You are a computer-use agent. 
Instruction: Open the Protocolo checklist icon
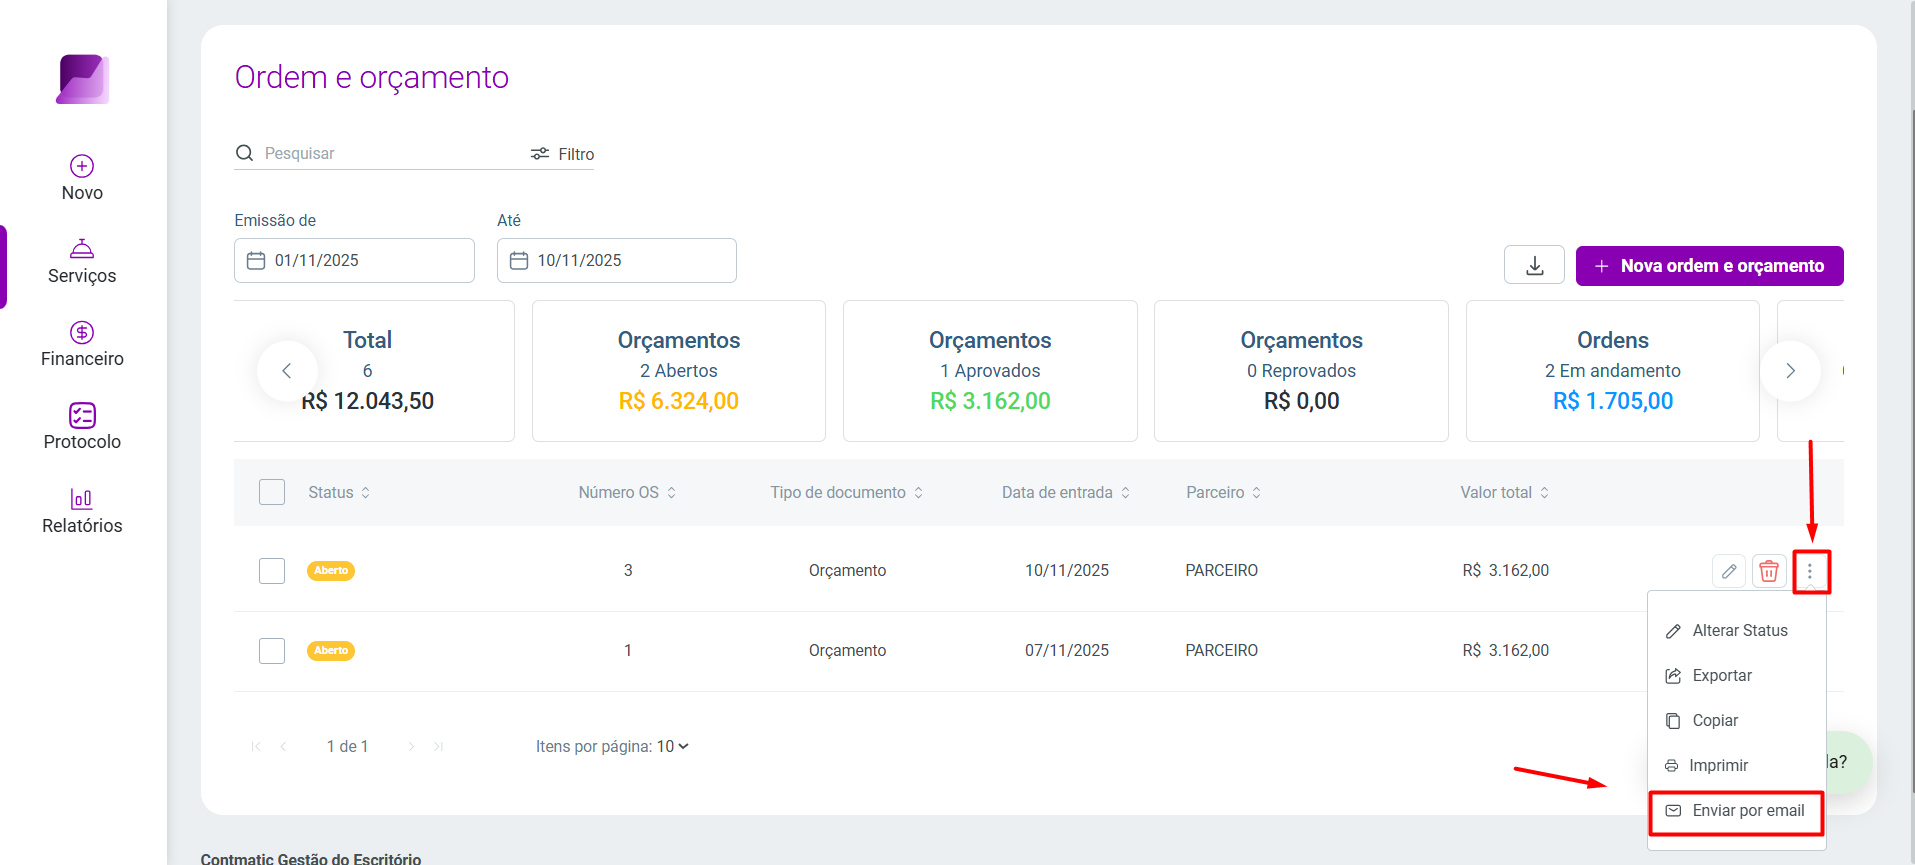(x=82, y=415)
